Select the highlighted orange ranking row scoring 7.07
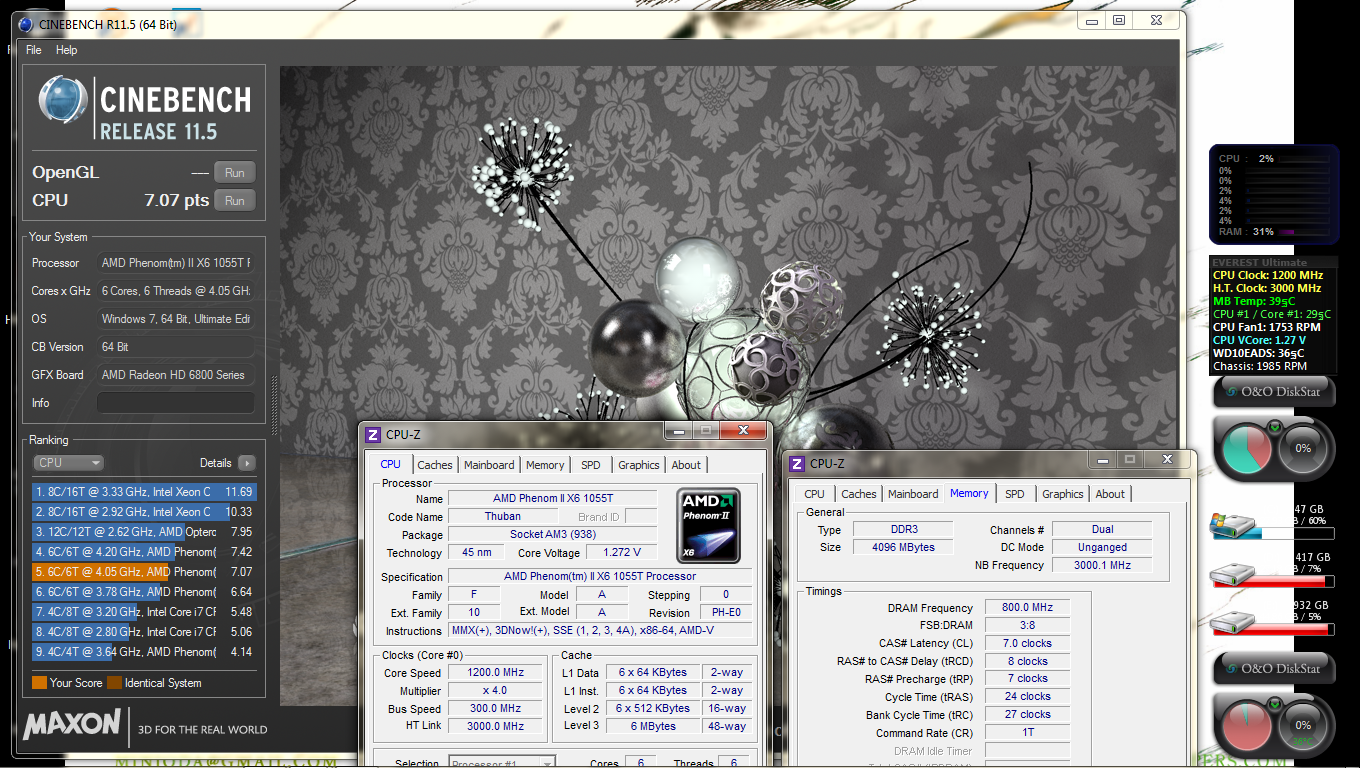Image resolution: width=1360 pixels, height=768 pixels. pyautogui.click(x=144, y=572)
